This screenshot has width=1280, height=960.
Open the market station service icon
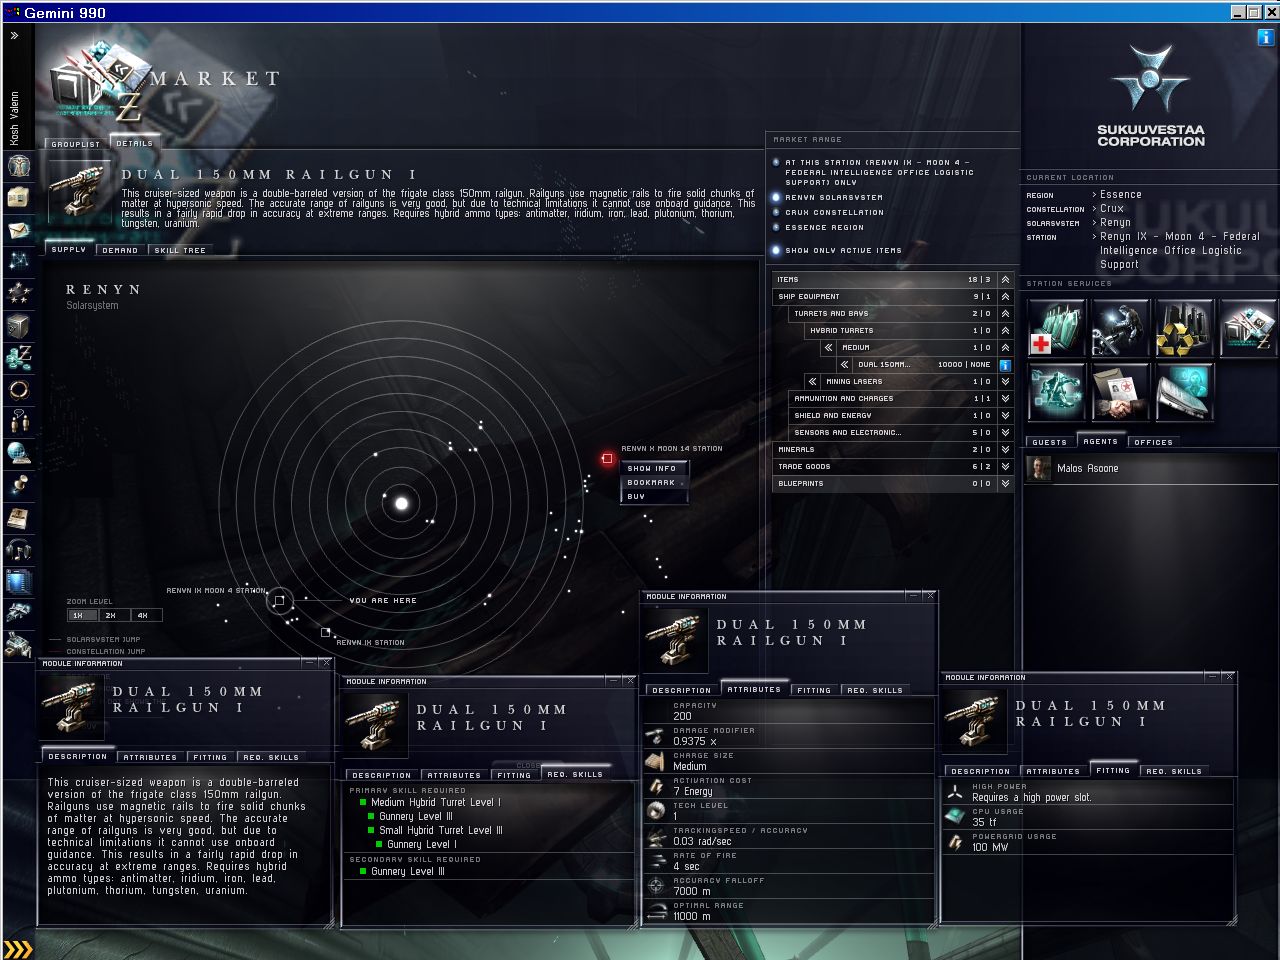pyautogui.click(x=1248, y=328)
